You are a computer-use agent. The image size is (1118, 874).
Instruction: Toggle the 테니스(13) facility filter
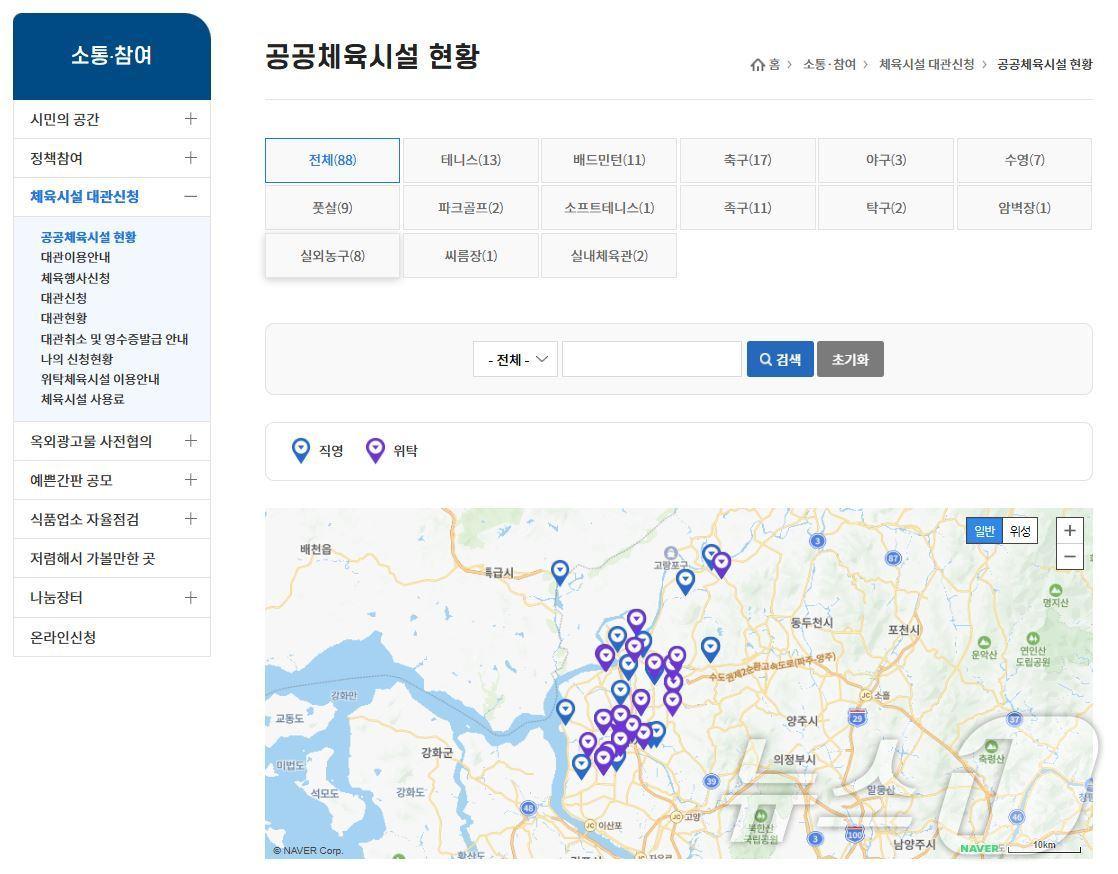click(x=471, y=159)
